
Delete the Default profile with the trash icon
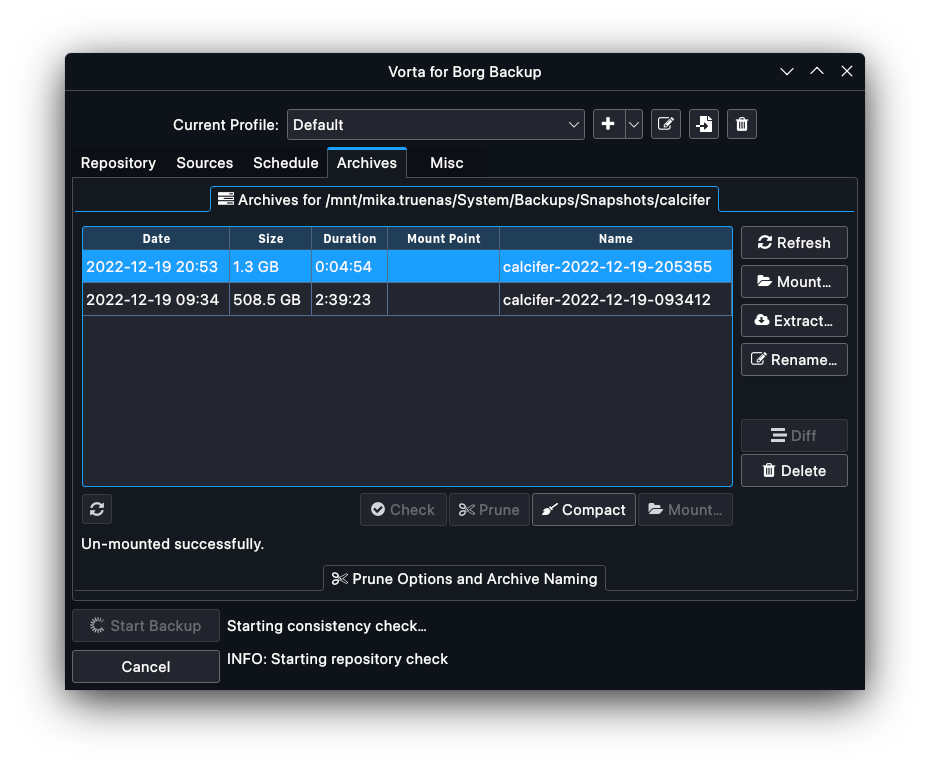click(x=741, y=124)
